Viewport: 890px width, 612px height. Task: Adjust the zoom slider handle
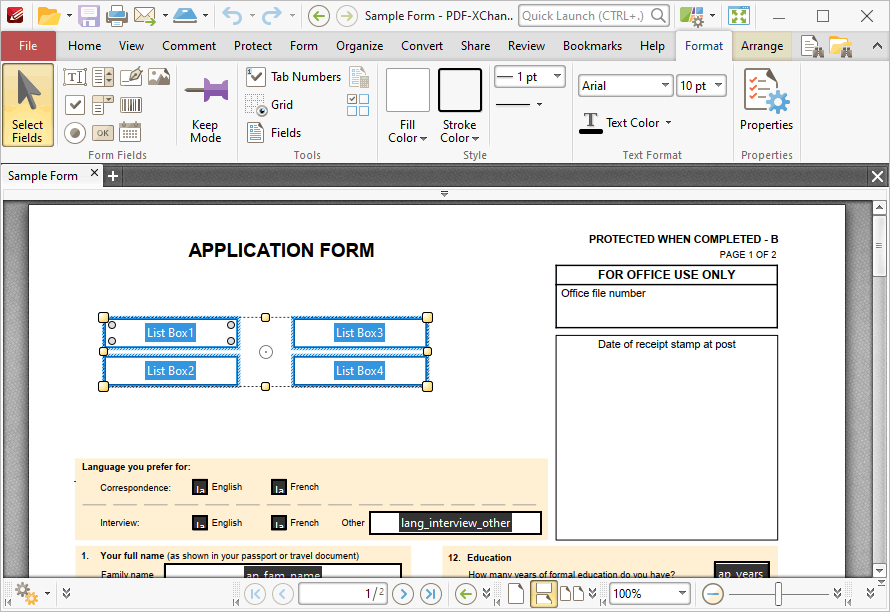click(779, 594)
